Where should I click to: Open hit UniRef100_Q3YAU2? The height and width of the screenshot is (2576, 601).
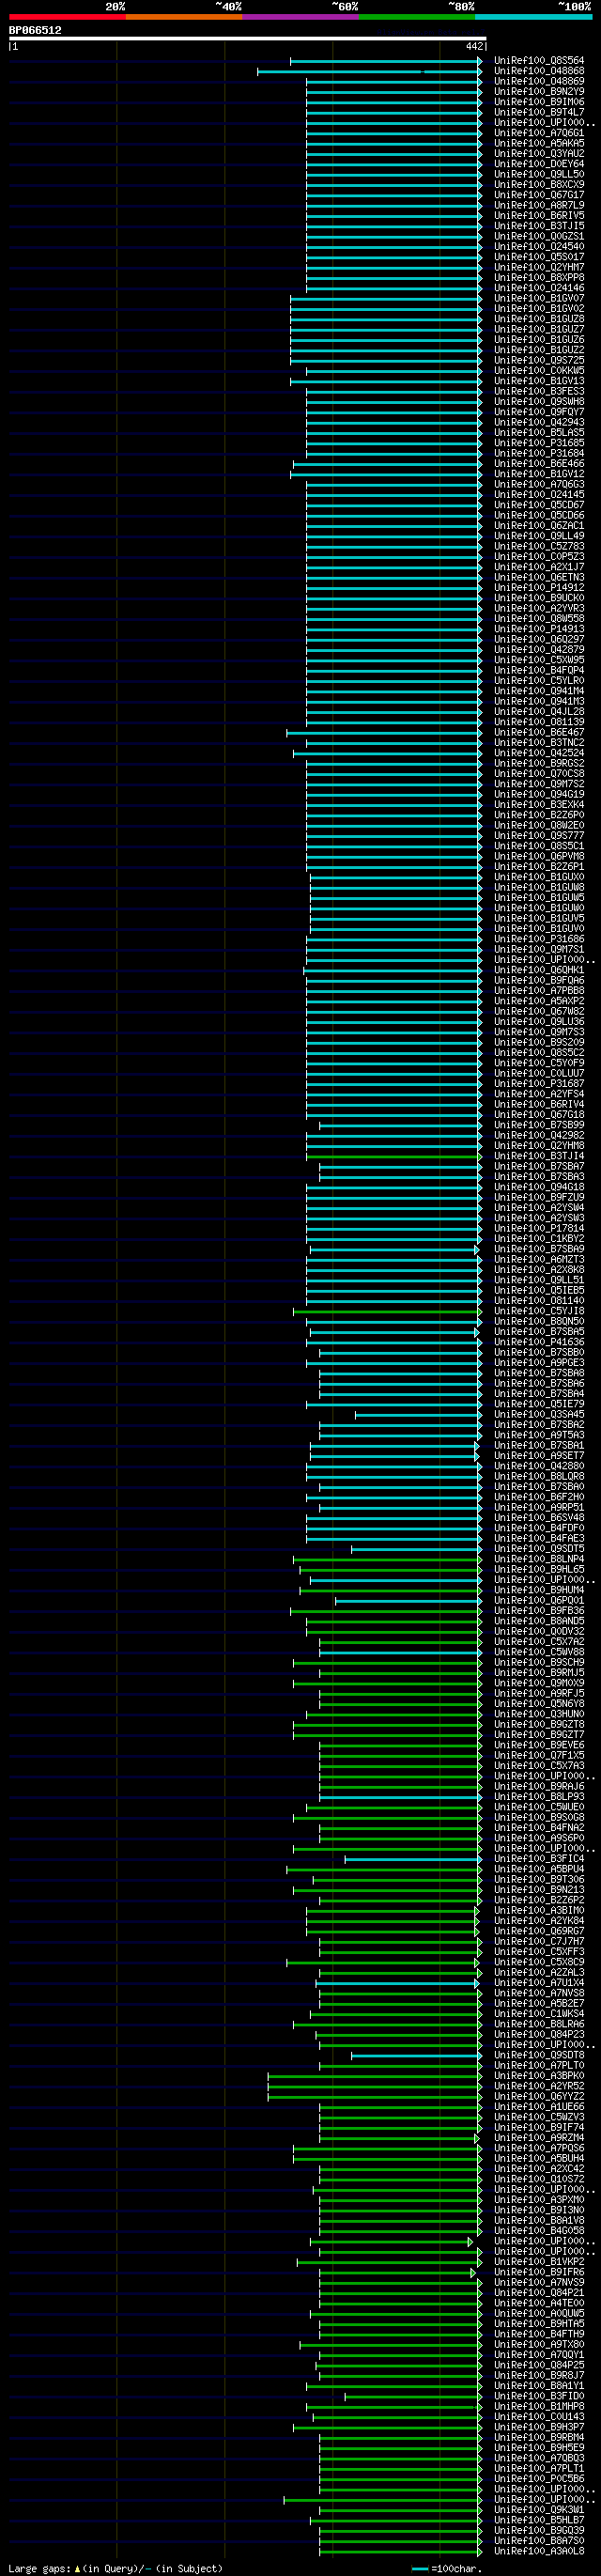click(539, 154)
